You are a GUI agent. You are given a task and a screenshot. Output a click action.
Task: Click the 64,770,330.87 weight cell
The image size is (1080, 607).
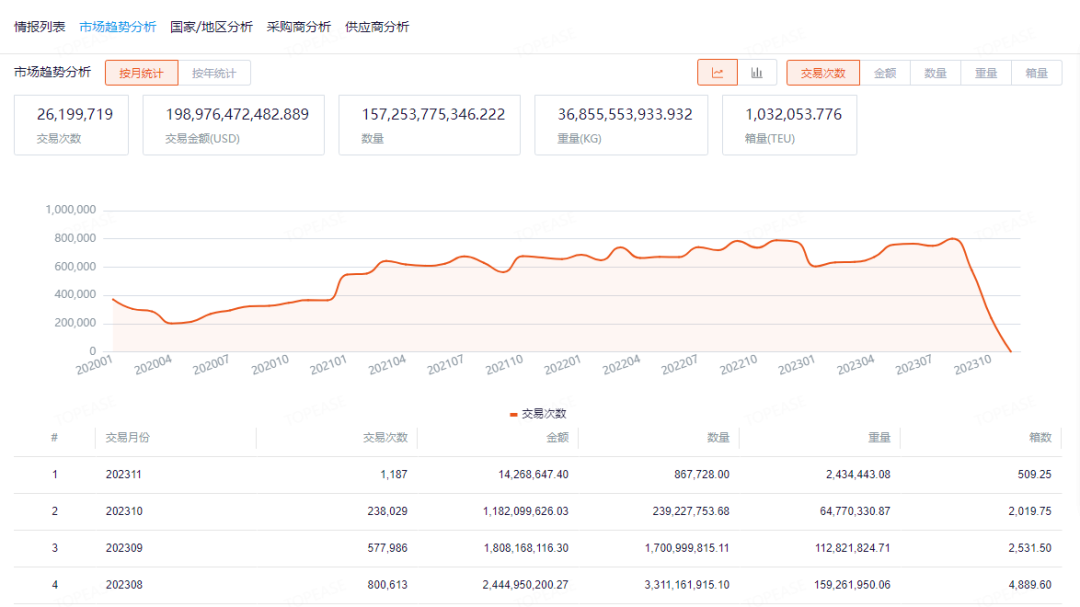click(855, 511)
